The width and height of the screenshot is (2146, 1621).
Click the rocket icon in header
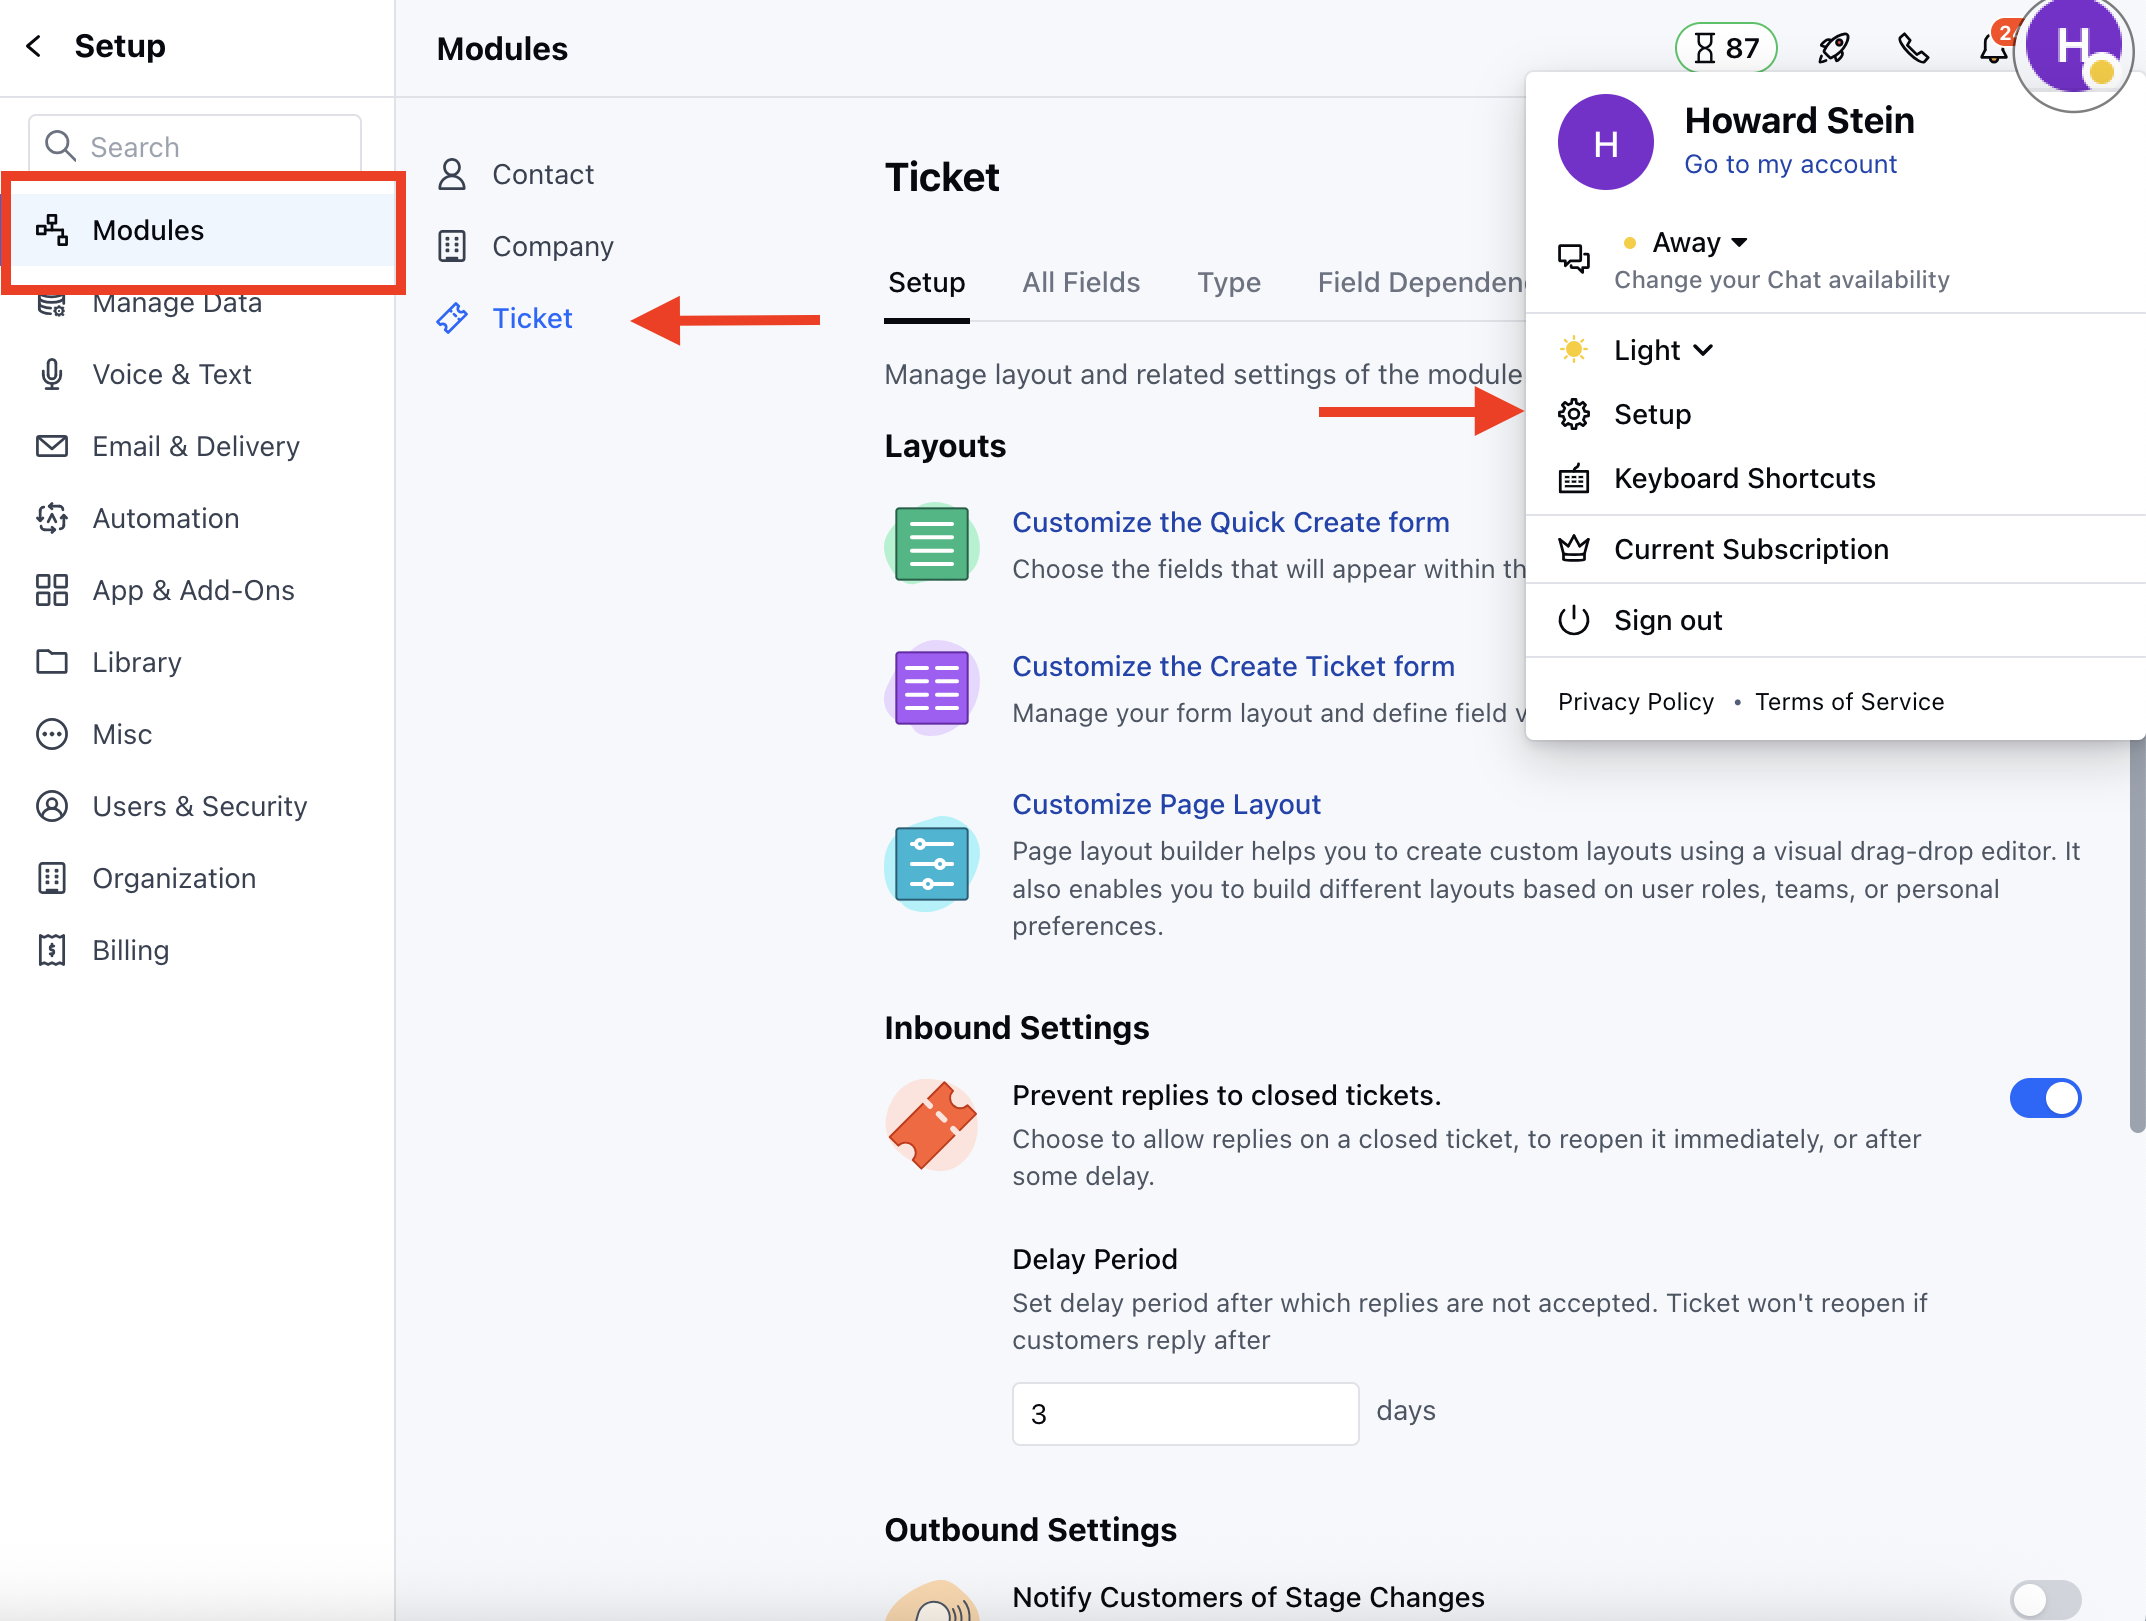1833,48
